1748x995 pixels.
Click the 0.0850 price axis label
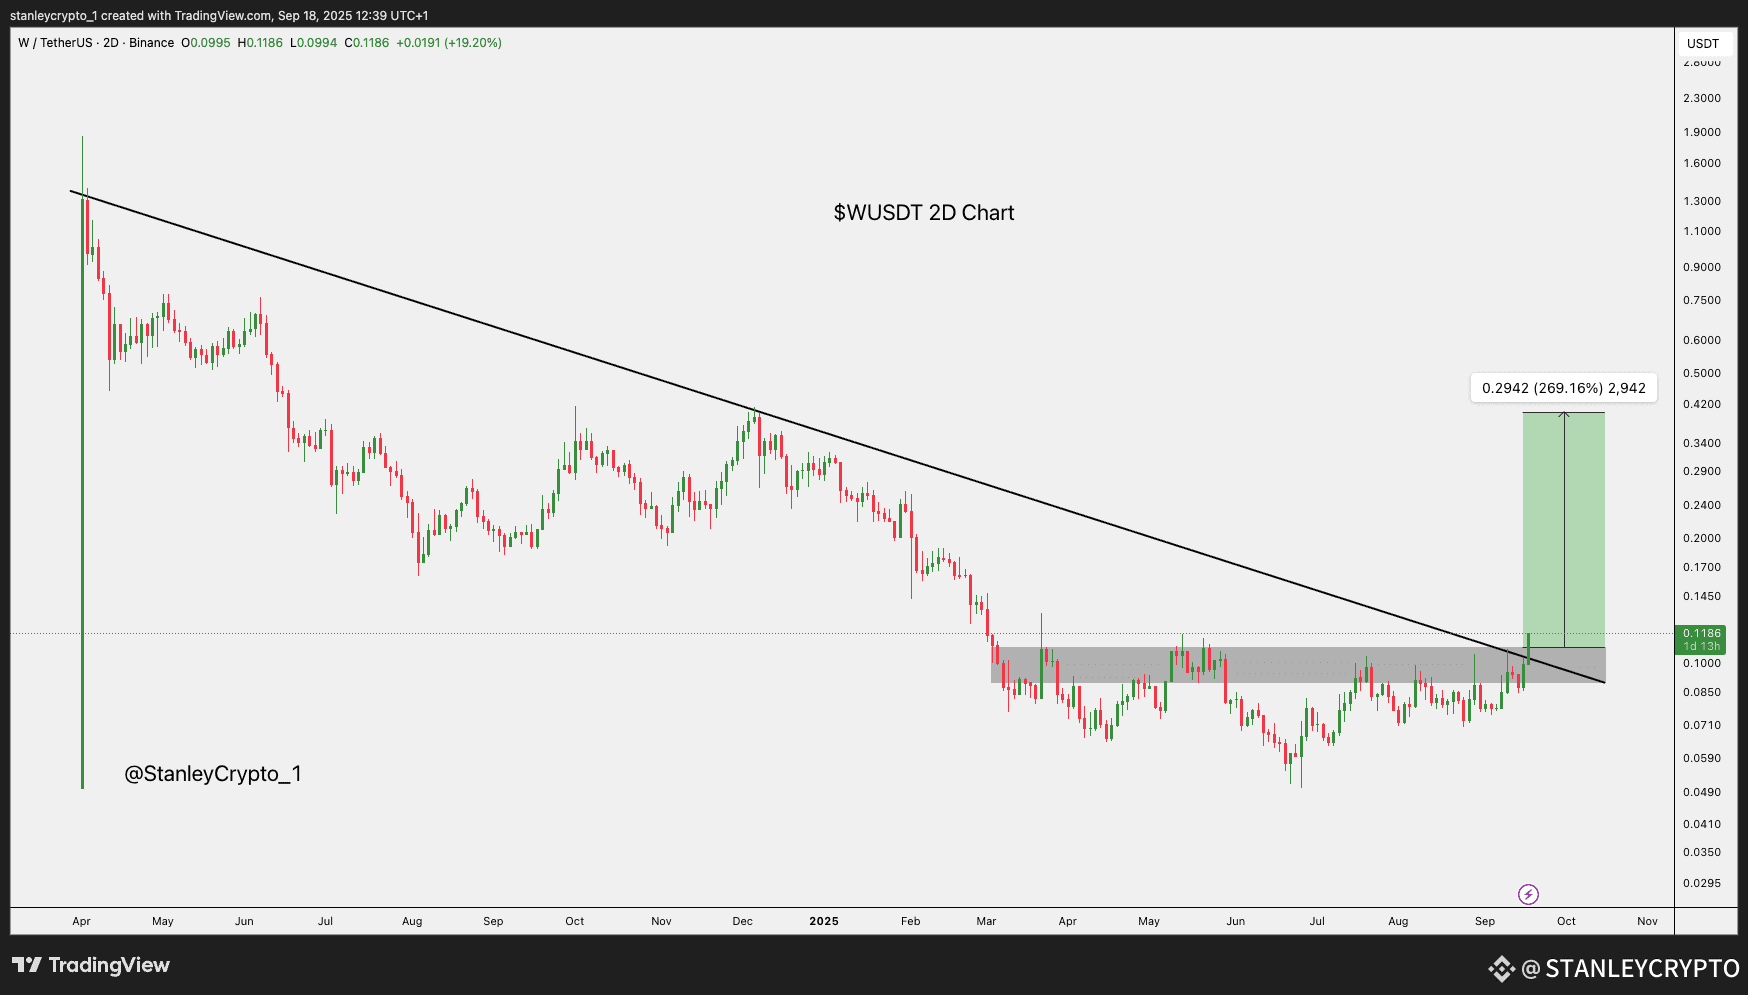[x=1702, y=692]
